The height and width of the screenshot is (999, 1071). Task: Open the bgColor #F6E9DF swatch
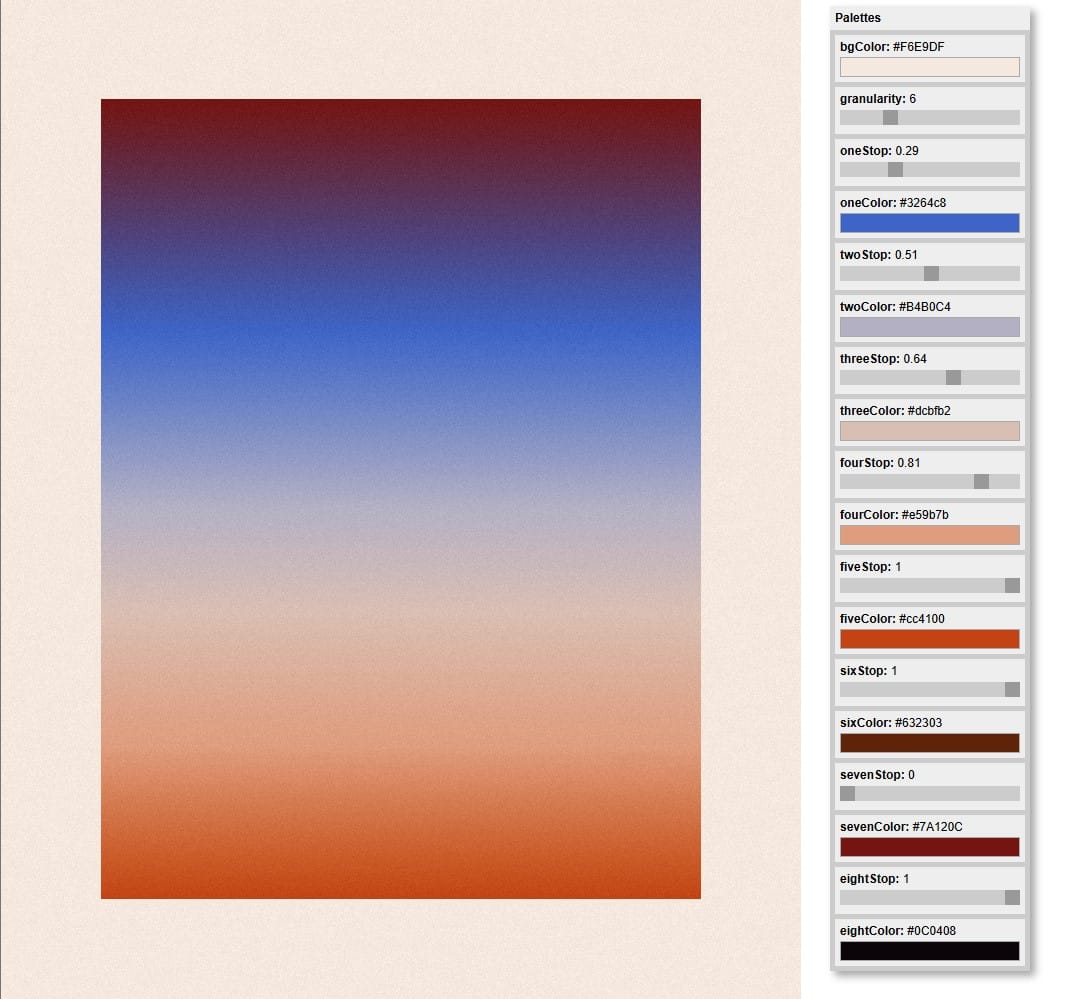930,67
